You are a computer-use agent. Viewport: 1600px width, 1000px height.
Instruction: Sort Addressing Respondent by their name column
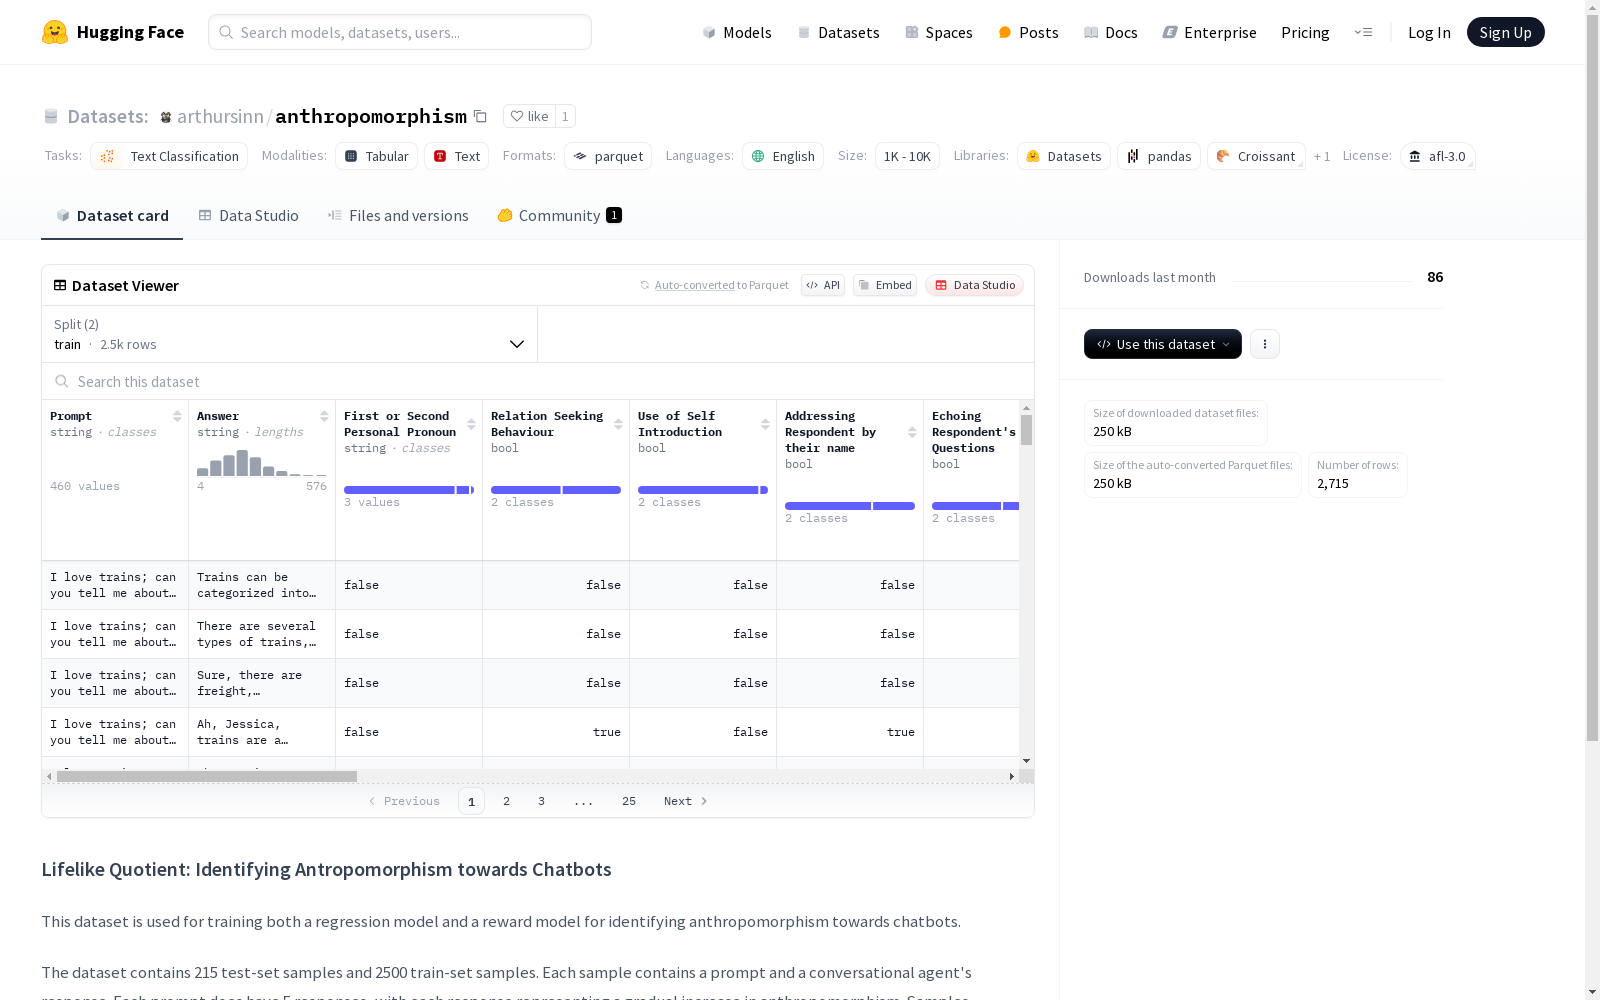coord(912,432)
